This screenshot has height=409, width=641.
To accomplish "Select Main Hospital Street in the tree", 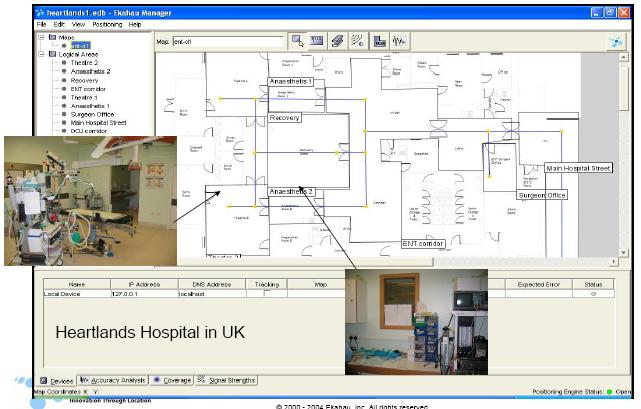I will point(99,123).
